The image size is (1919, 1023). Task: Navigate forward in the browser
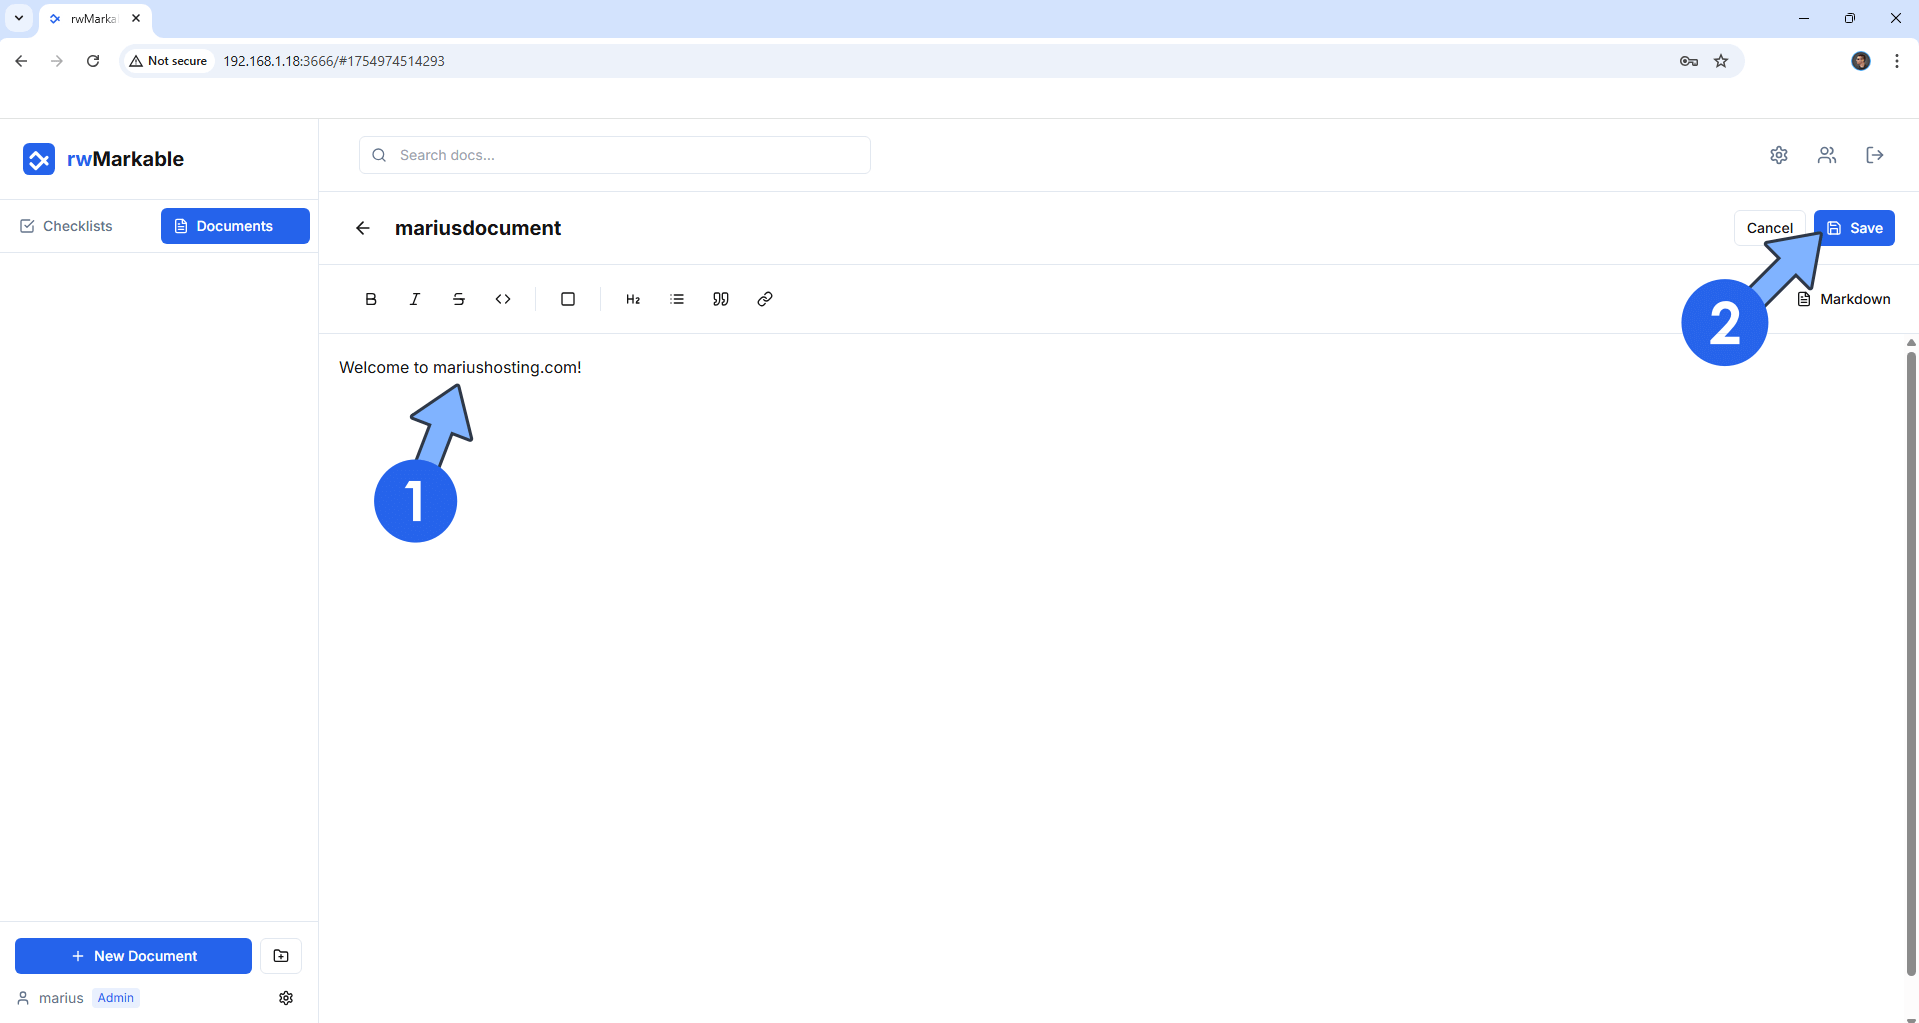click(x=57, y=61)
